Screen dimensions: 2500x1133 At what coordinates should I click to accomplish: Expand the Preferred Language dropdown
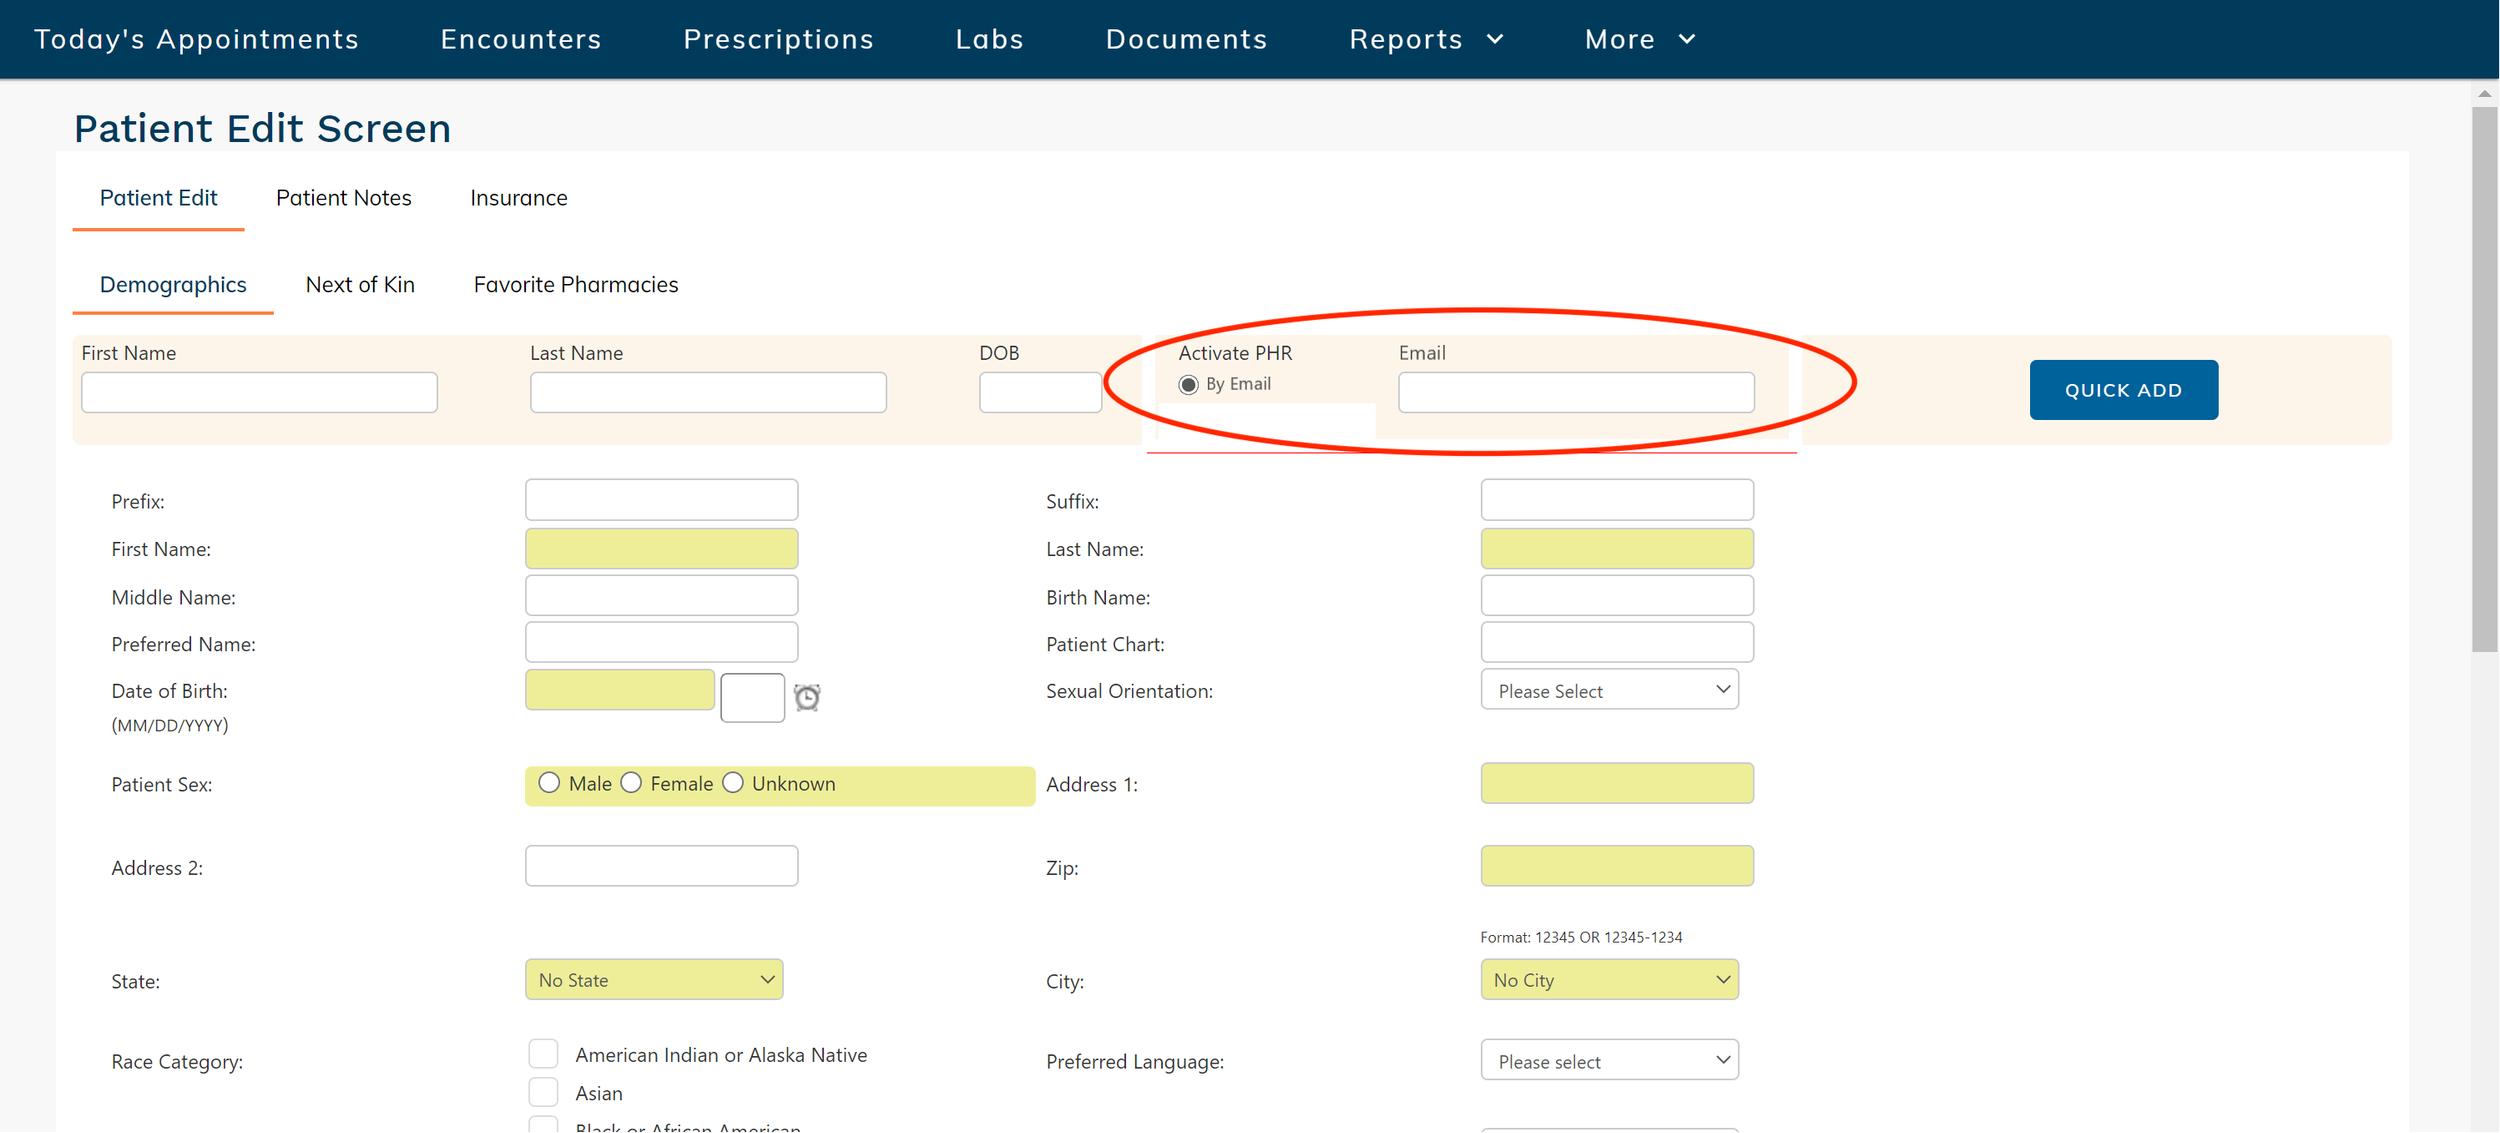[x=1609, y=1061]
